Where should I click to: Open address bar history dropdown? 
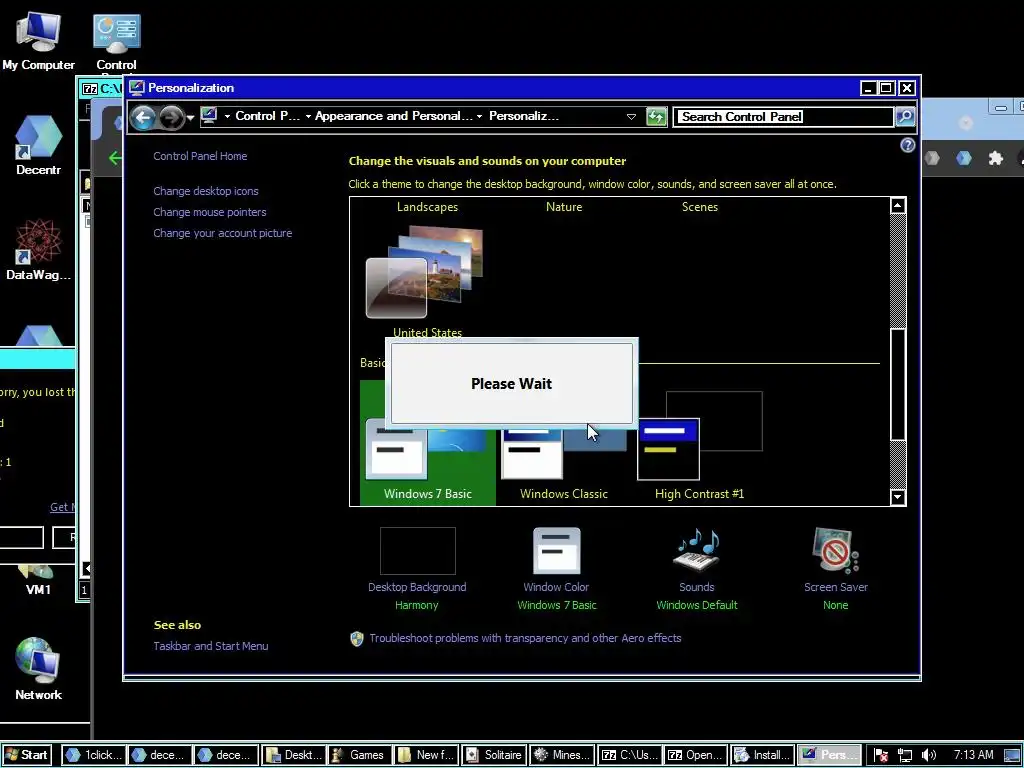tap(631, 116)
